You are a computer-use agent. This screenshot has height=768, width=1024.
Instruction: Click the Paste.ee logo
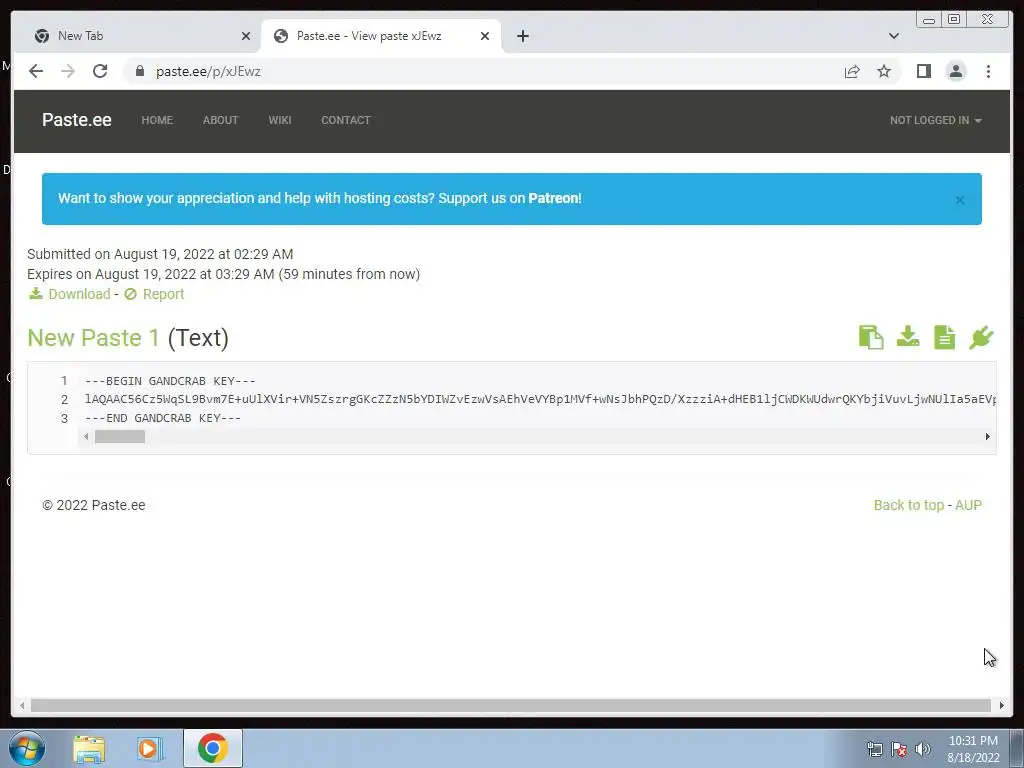[76, 120]
